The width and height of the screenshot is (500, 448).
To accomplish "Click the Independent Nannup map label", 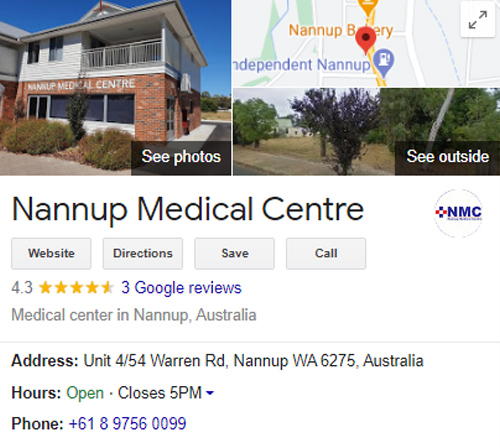I will [301, 65].
